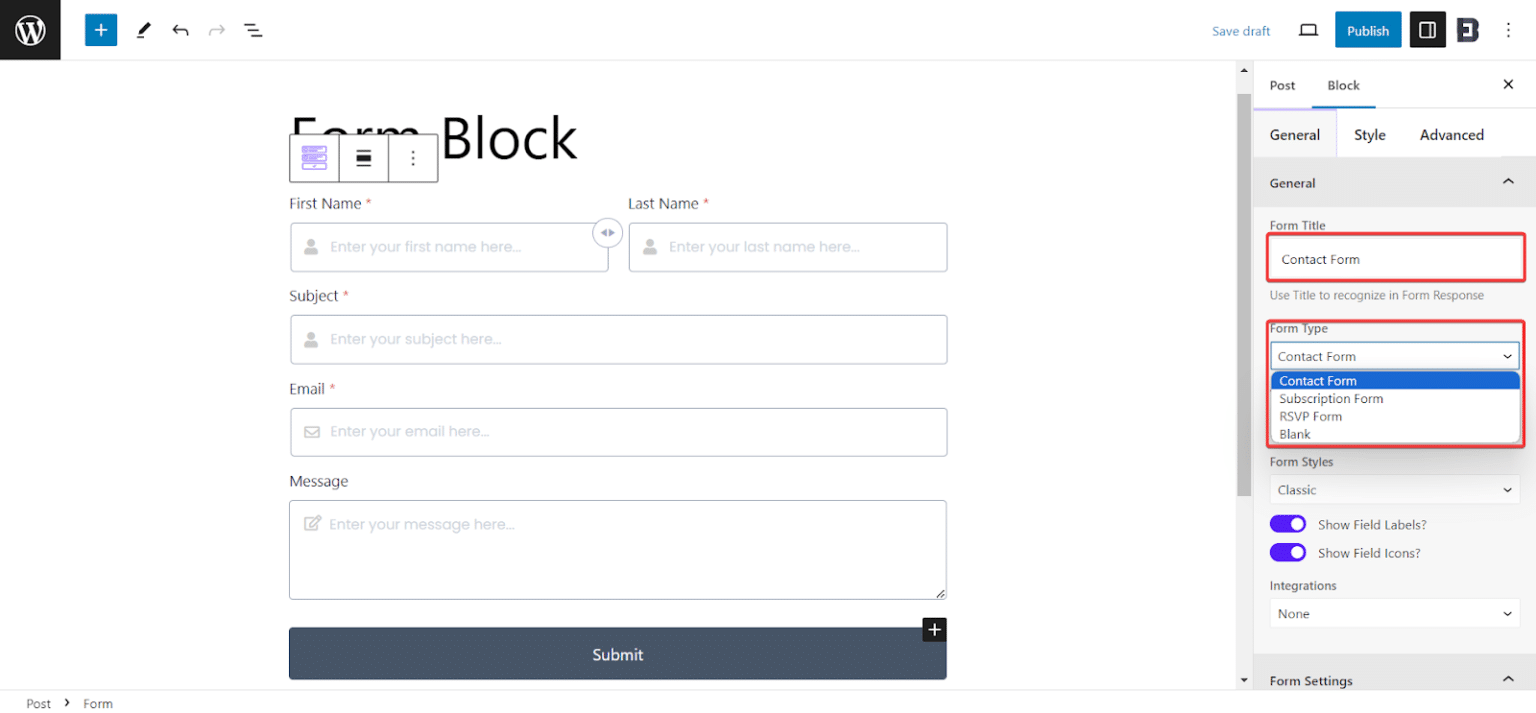The height and width of the screenshot is (713, 1536).
Task: Toggle Show Field Labels off
Action: coord(1288,523)
